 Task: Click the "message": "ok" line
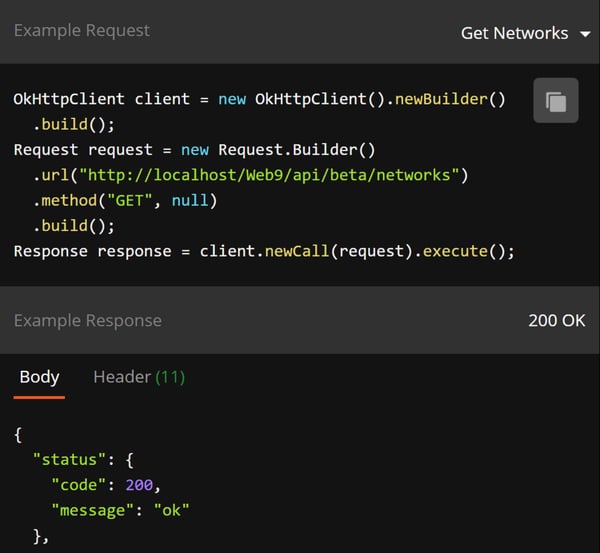point(121,510)
